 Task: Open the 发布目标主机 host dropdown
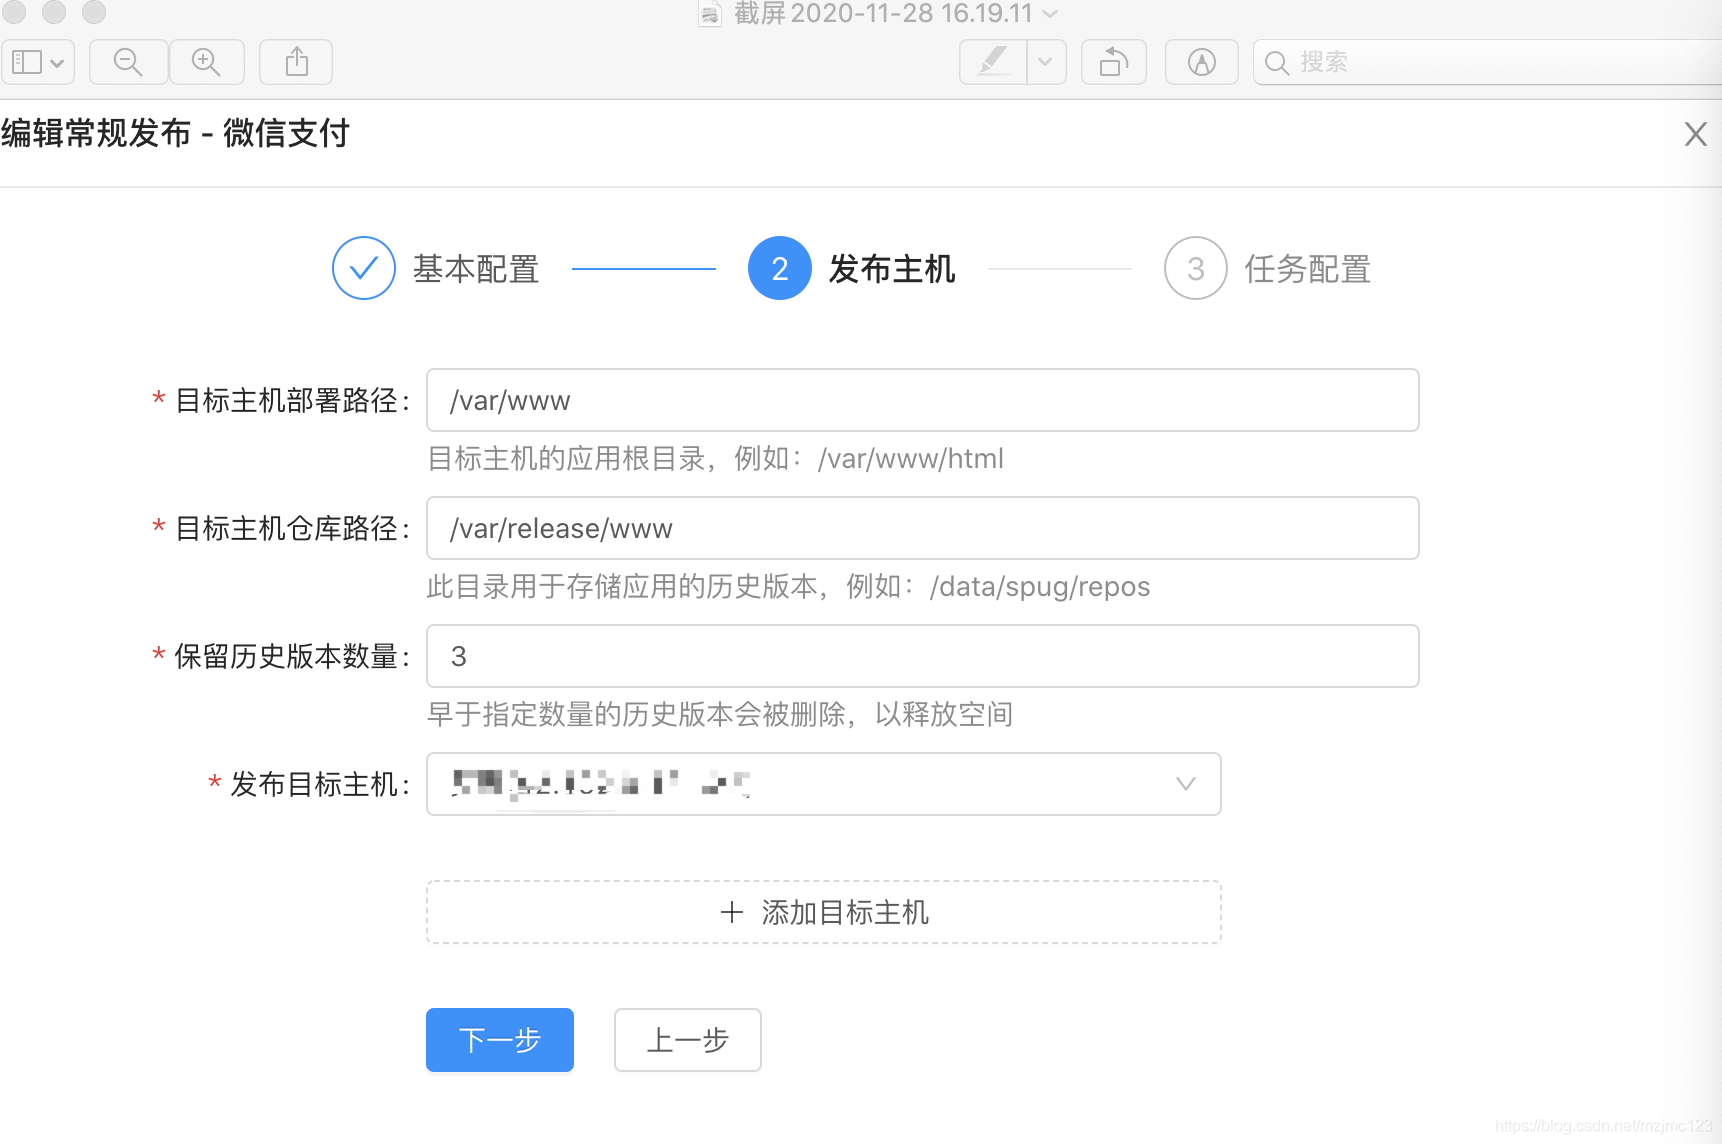click(x=824, y=784)
